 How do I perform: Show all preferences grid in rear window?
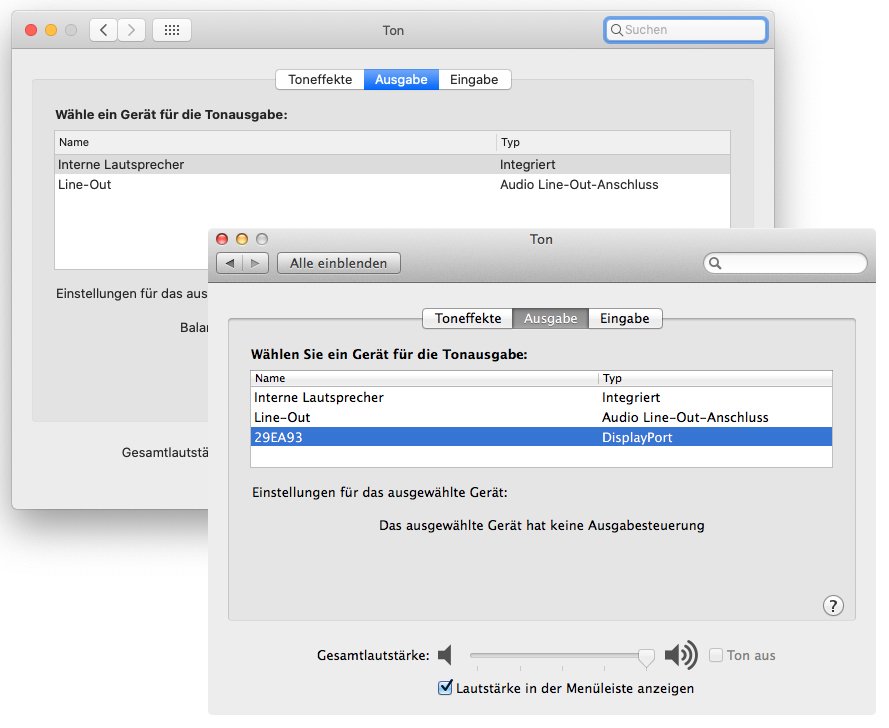coord(172,30)
